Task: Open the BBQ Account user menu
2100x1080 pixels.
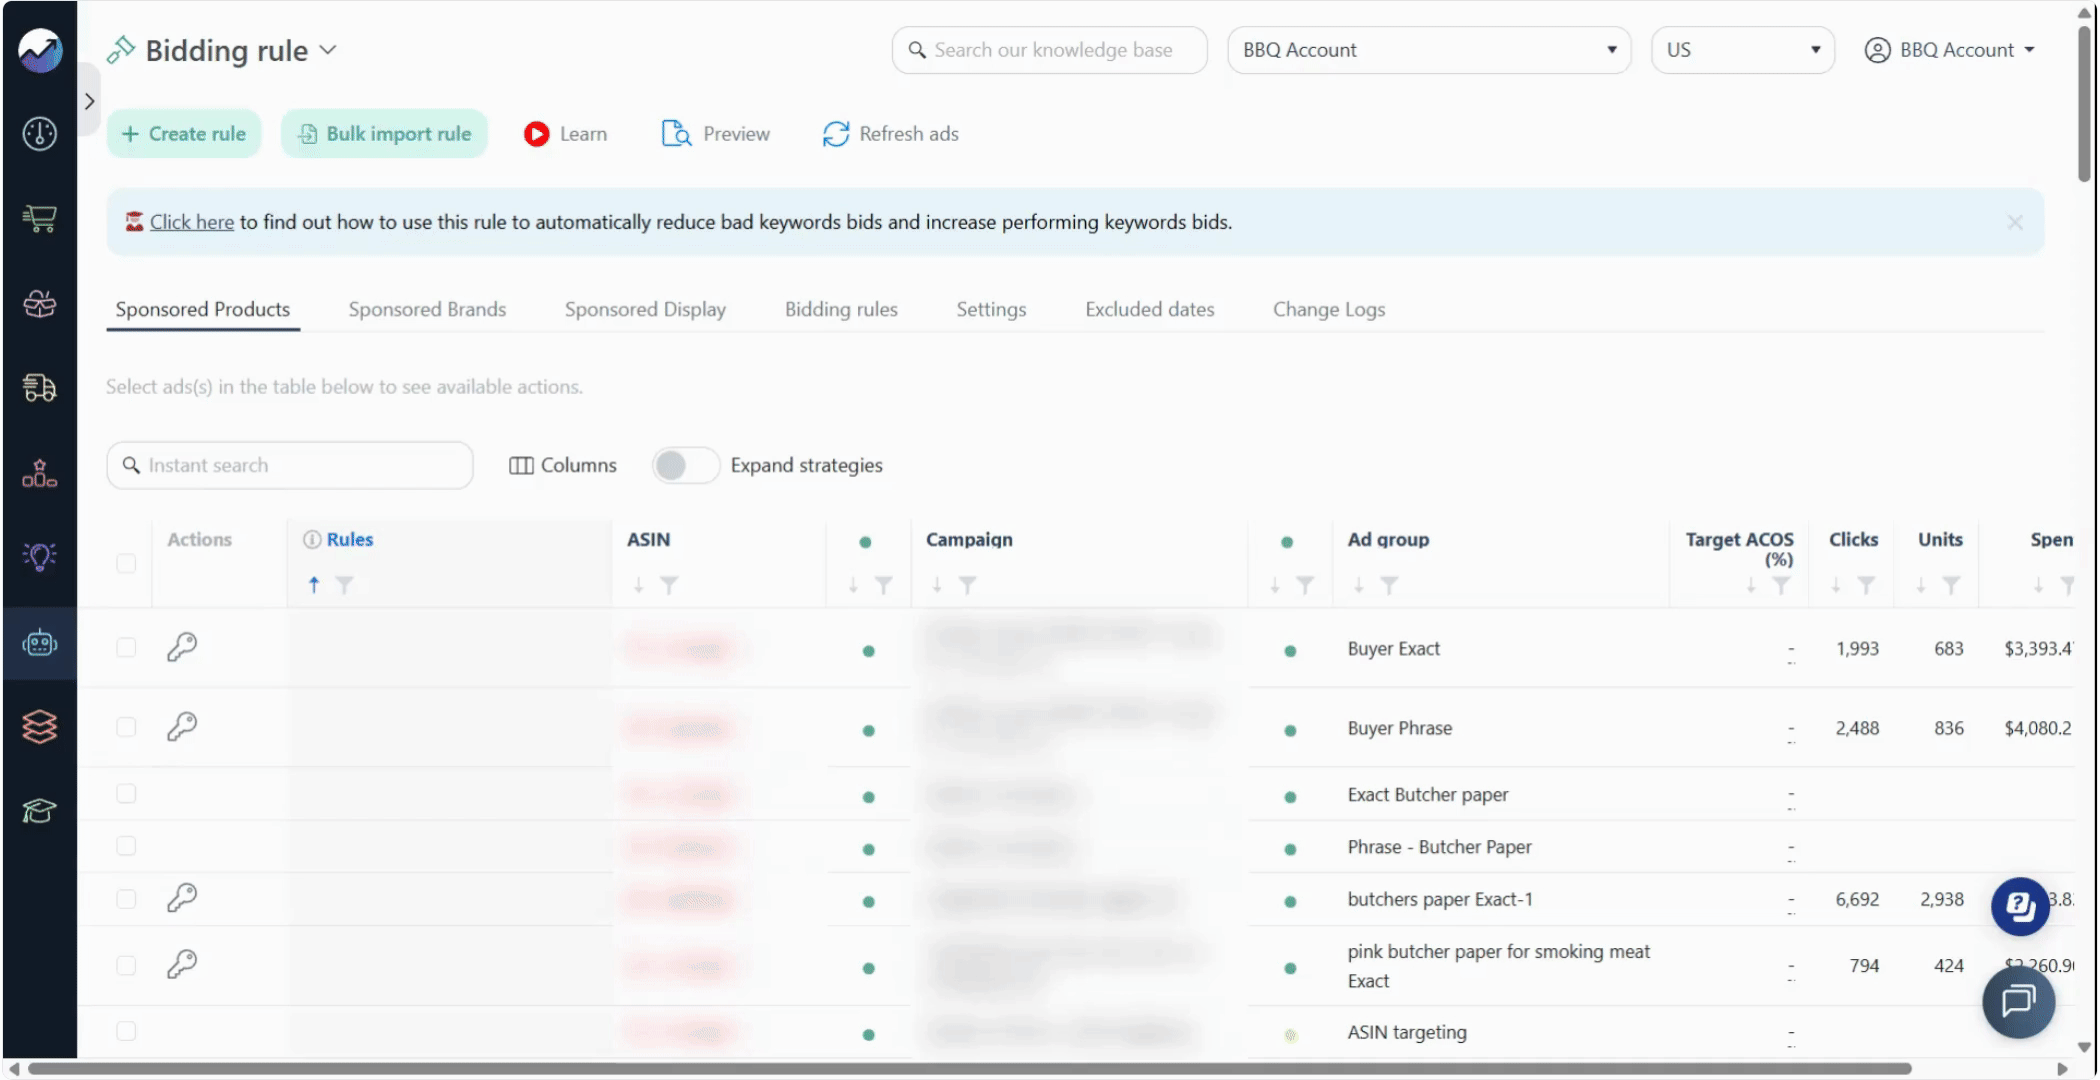Action: tap(1950, 50)
